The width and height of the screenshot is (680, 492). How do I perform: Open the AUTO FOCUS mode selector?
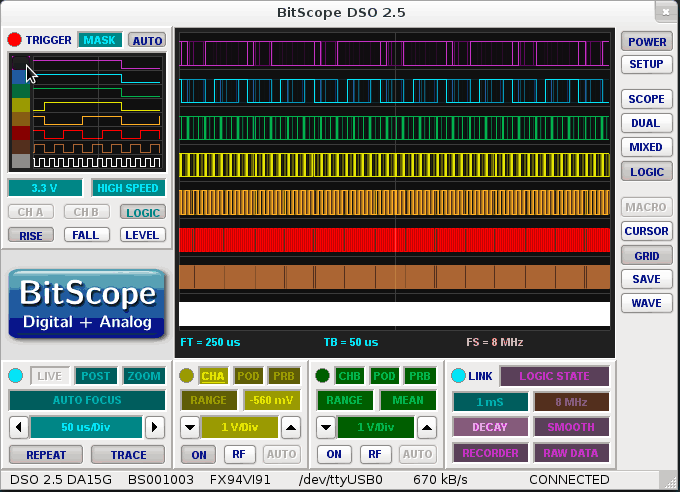pyautogui.click(x=87, y=400)
